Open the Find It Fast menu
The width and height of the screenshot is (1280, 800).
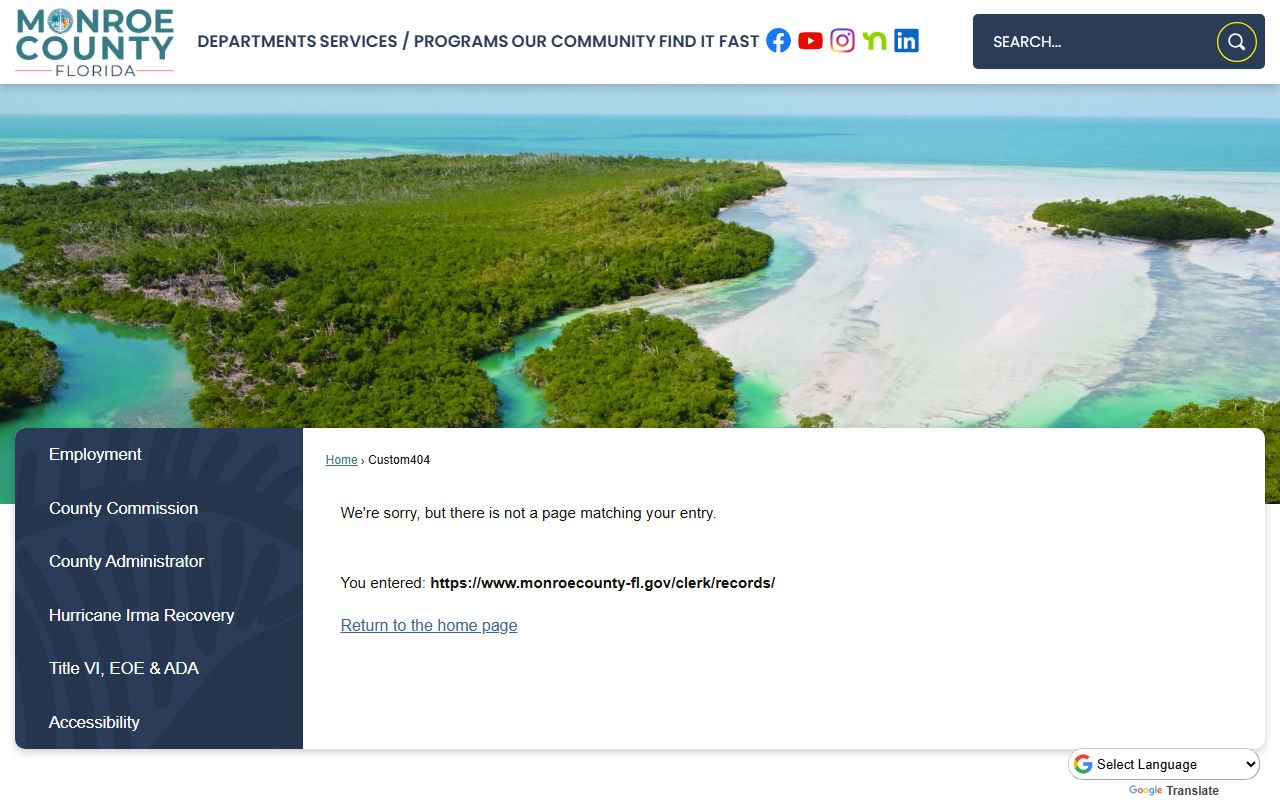tap(709, 41)
